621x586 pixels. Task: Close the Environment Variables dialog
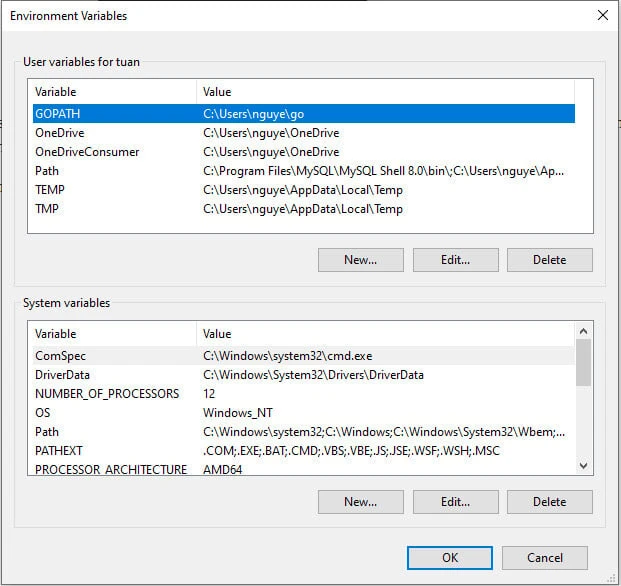(602, 16)
